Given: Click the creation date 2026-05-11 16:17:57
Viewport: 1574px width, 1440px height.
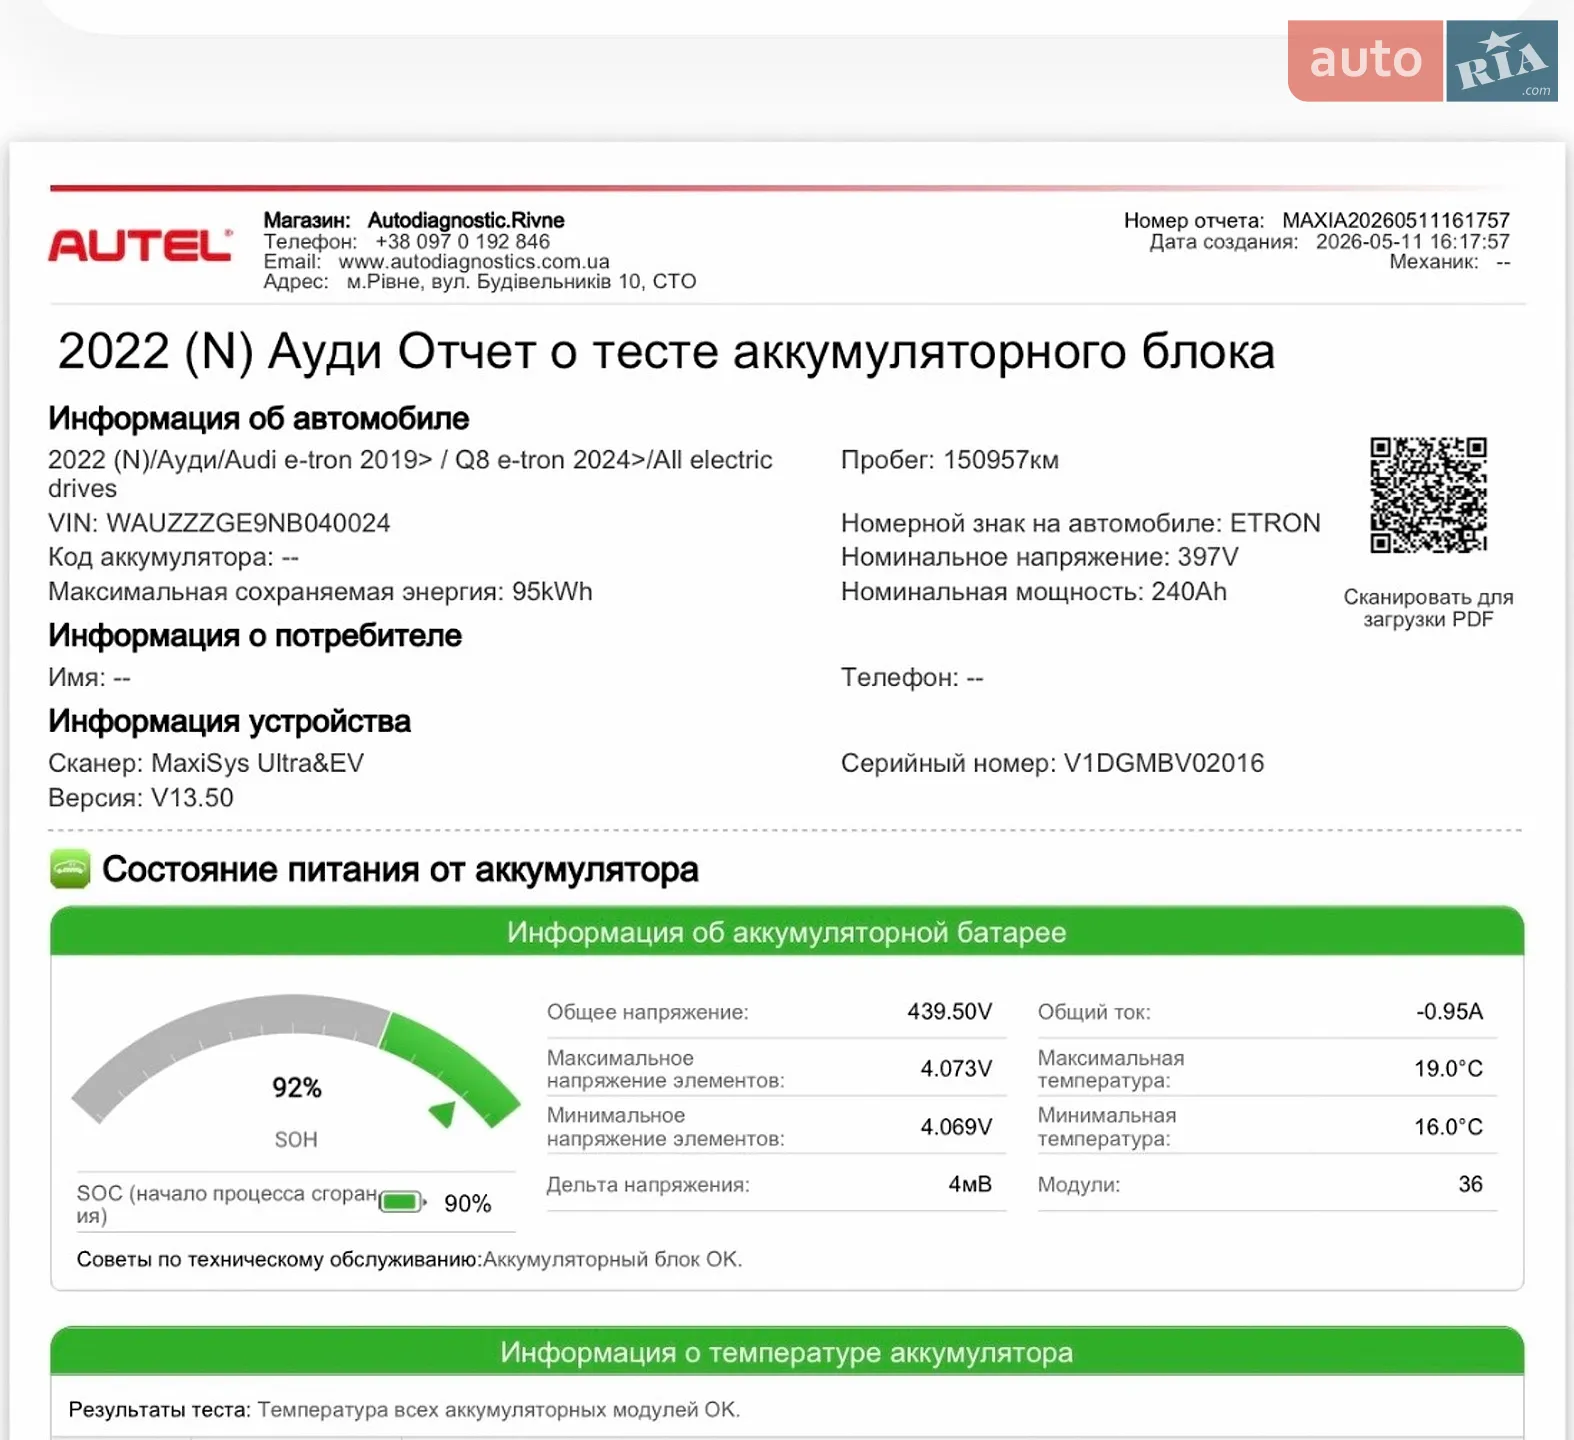Looking at the screenshot, I should point(1412,241).
